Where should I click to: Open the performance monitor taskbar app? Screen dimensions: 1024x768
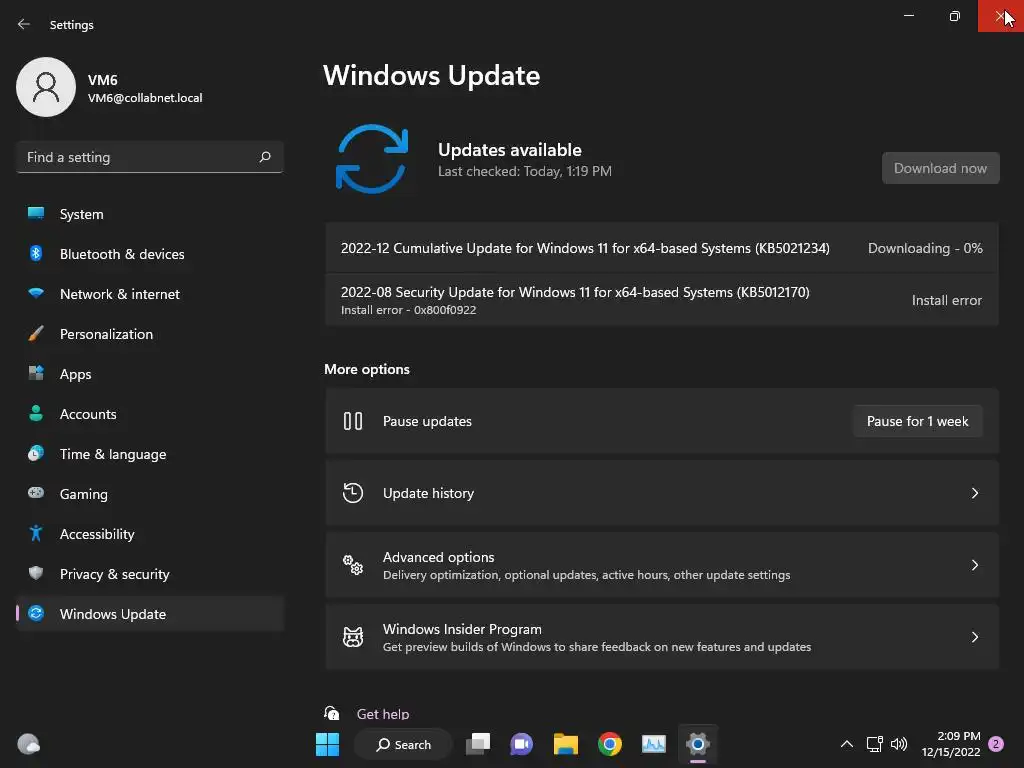654,744
